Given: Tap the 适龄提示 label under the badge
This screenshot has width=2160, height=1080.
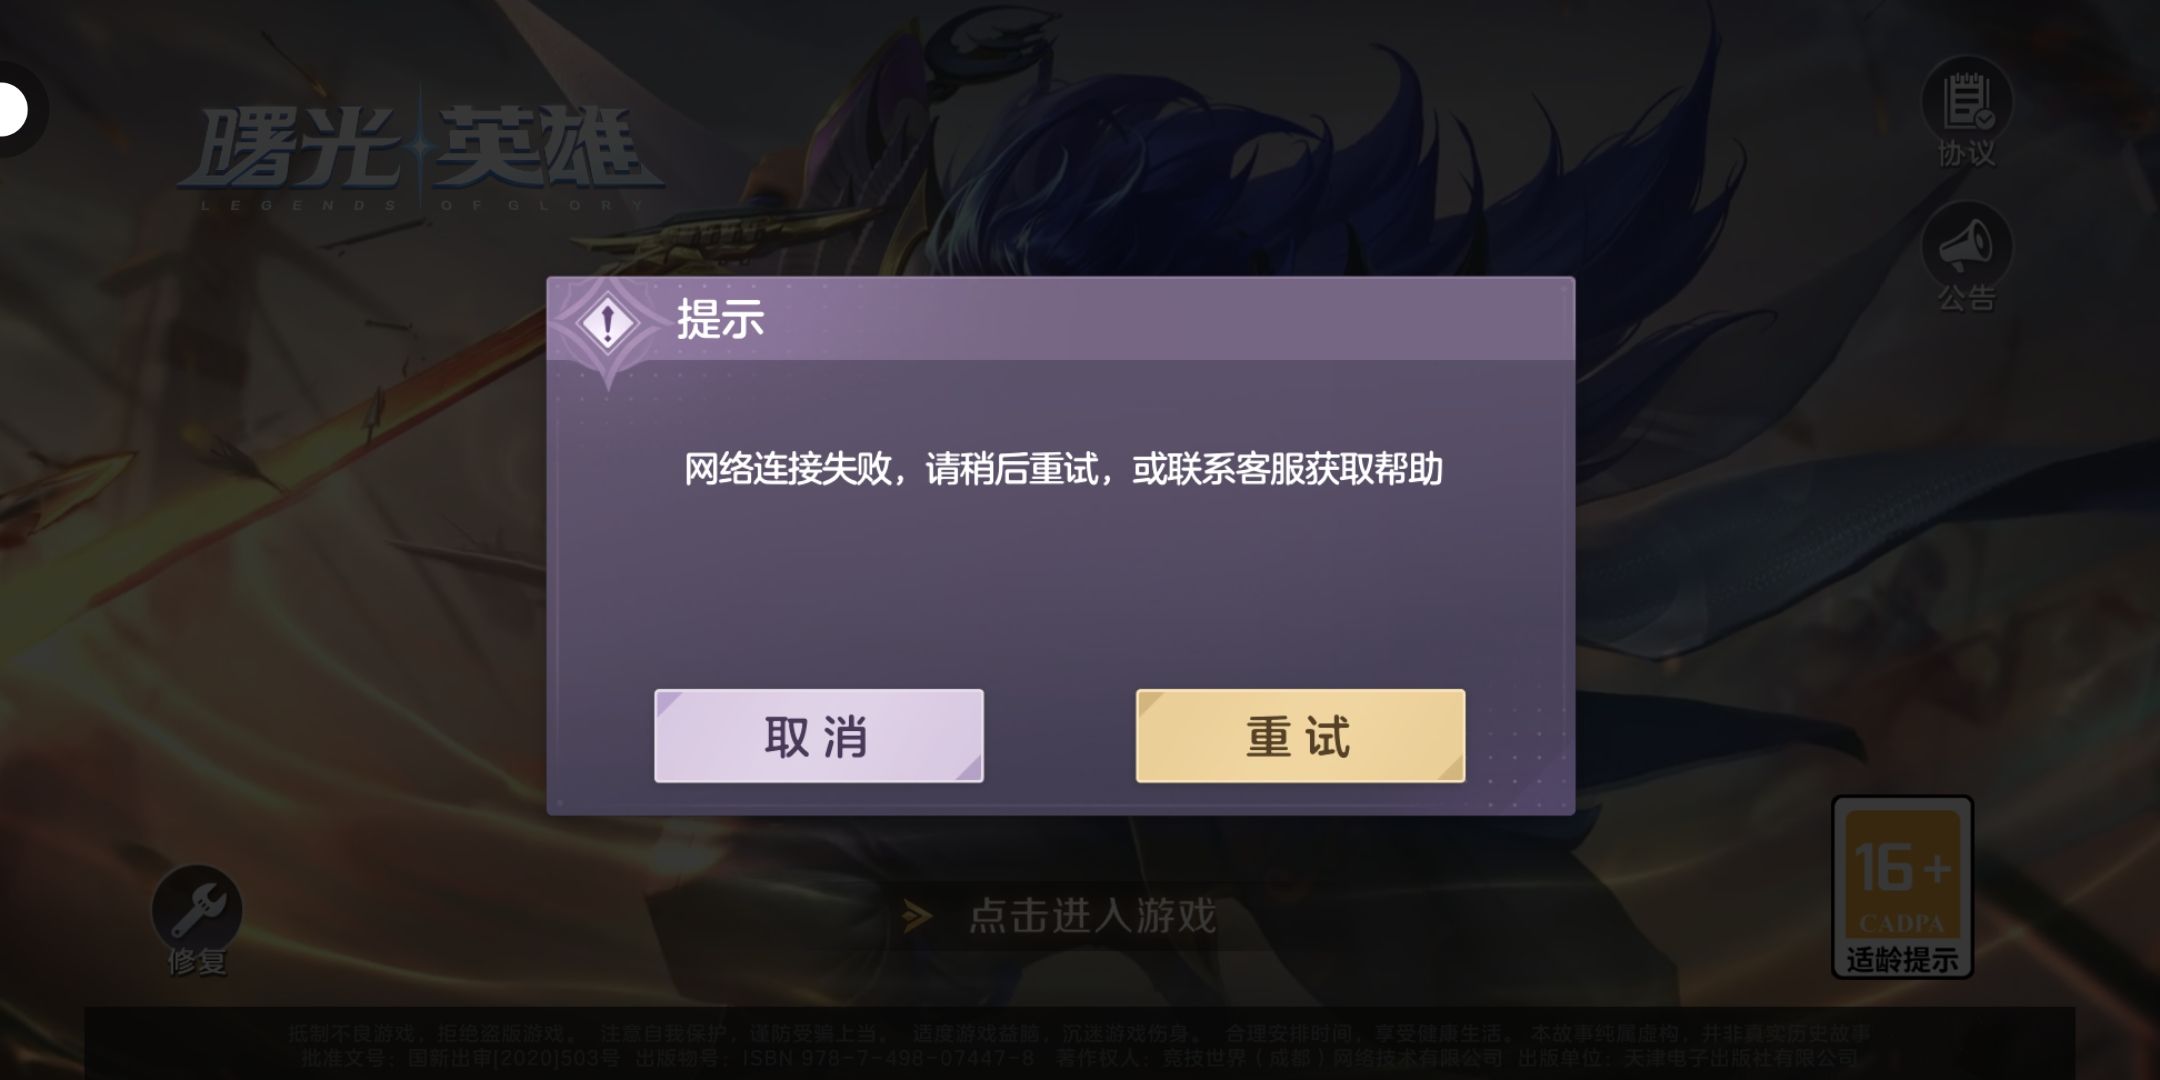Looking at the screenshot, I should [1902, 960].
